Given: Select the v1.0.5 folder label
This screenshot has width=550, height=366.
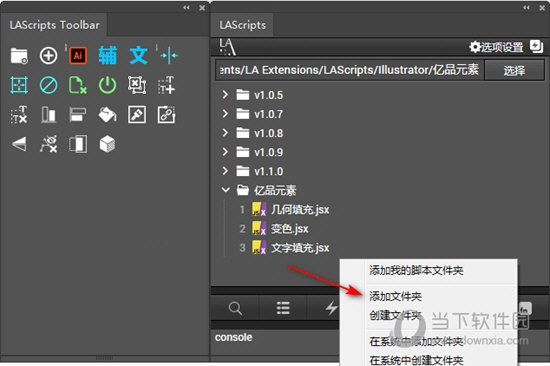Looking at the screenshot, I should click(268, 95).
